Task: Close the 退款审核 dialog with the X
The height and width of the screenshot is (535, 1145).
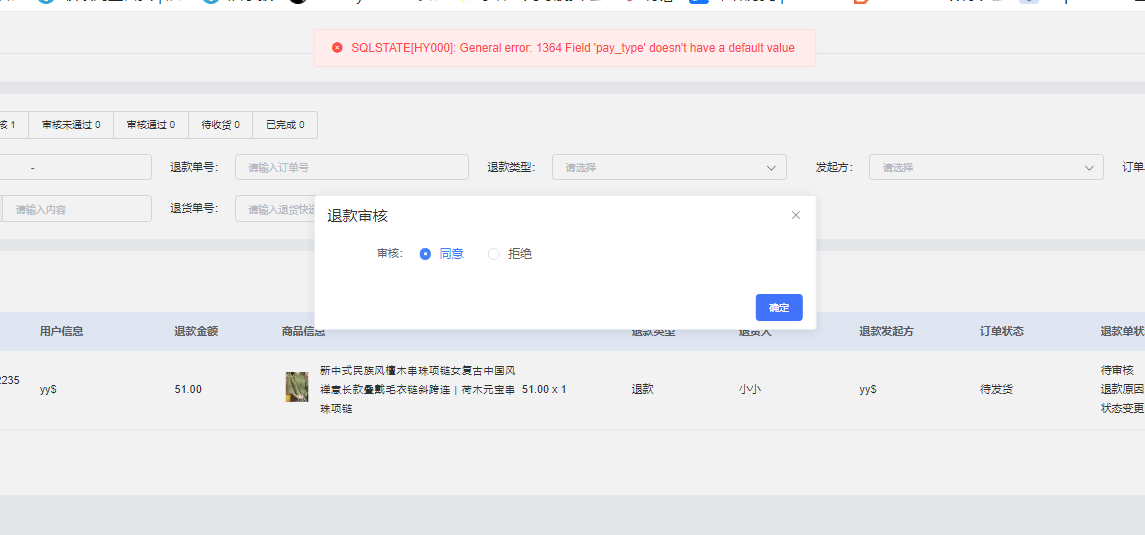Action: [x=796, y=215]
